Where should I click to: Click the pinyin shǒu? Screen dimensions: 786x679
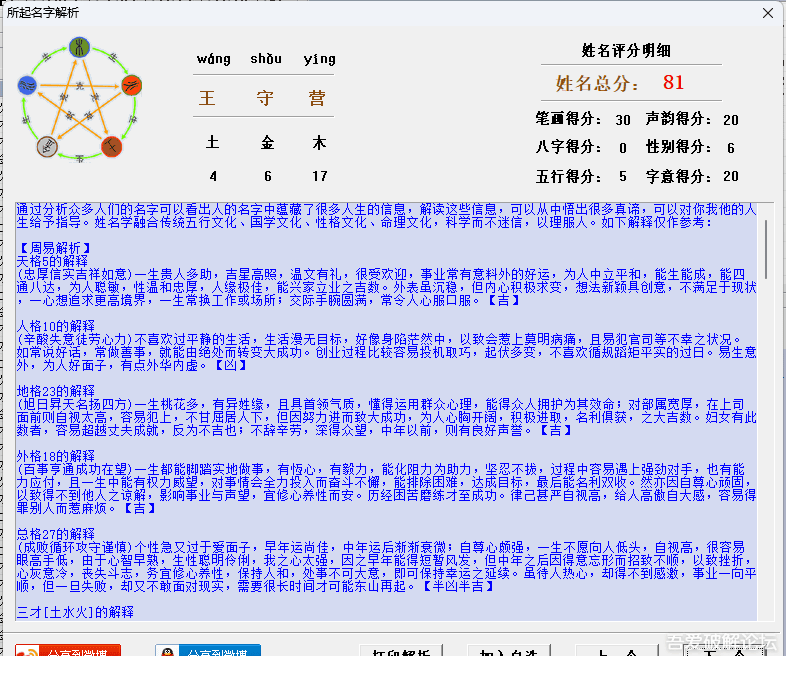click(266, 59)
